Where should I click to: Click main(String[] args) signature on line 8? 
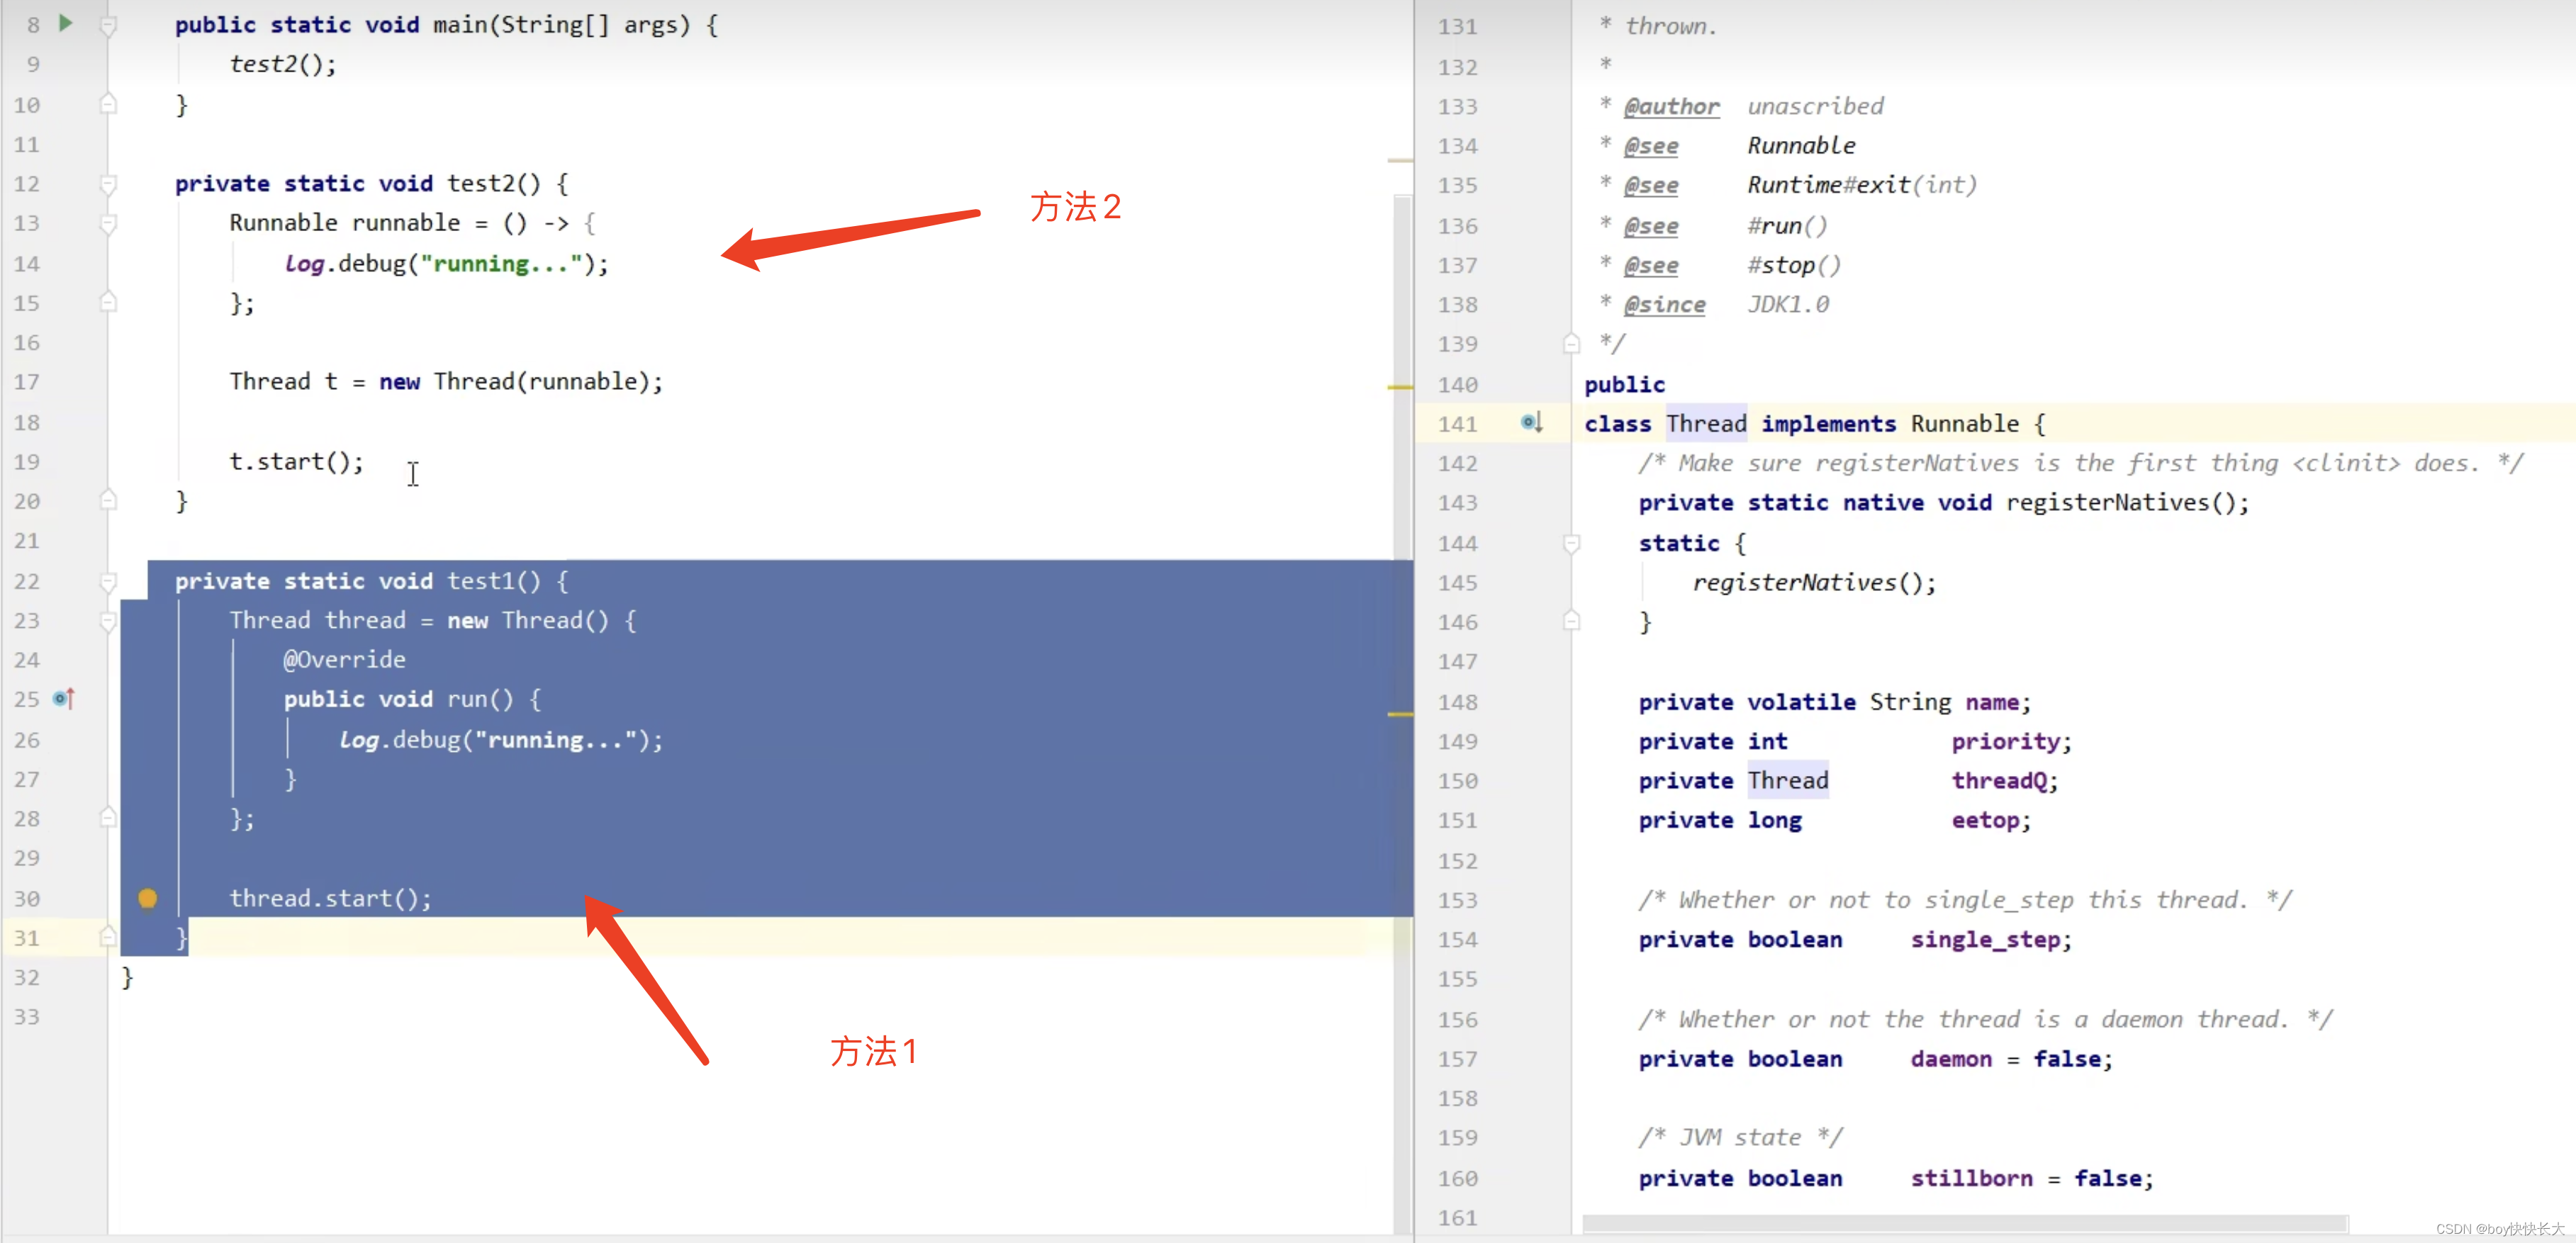tap(561, 25)
